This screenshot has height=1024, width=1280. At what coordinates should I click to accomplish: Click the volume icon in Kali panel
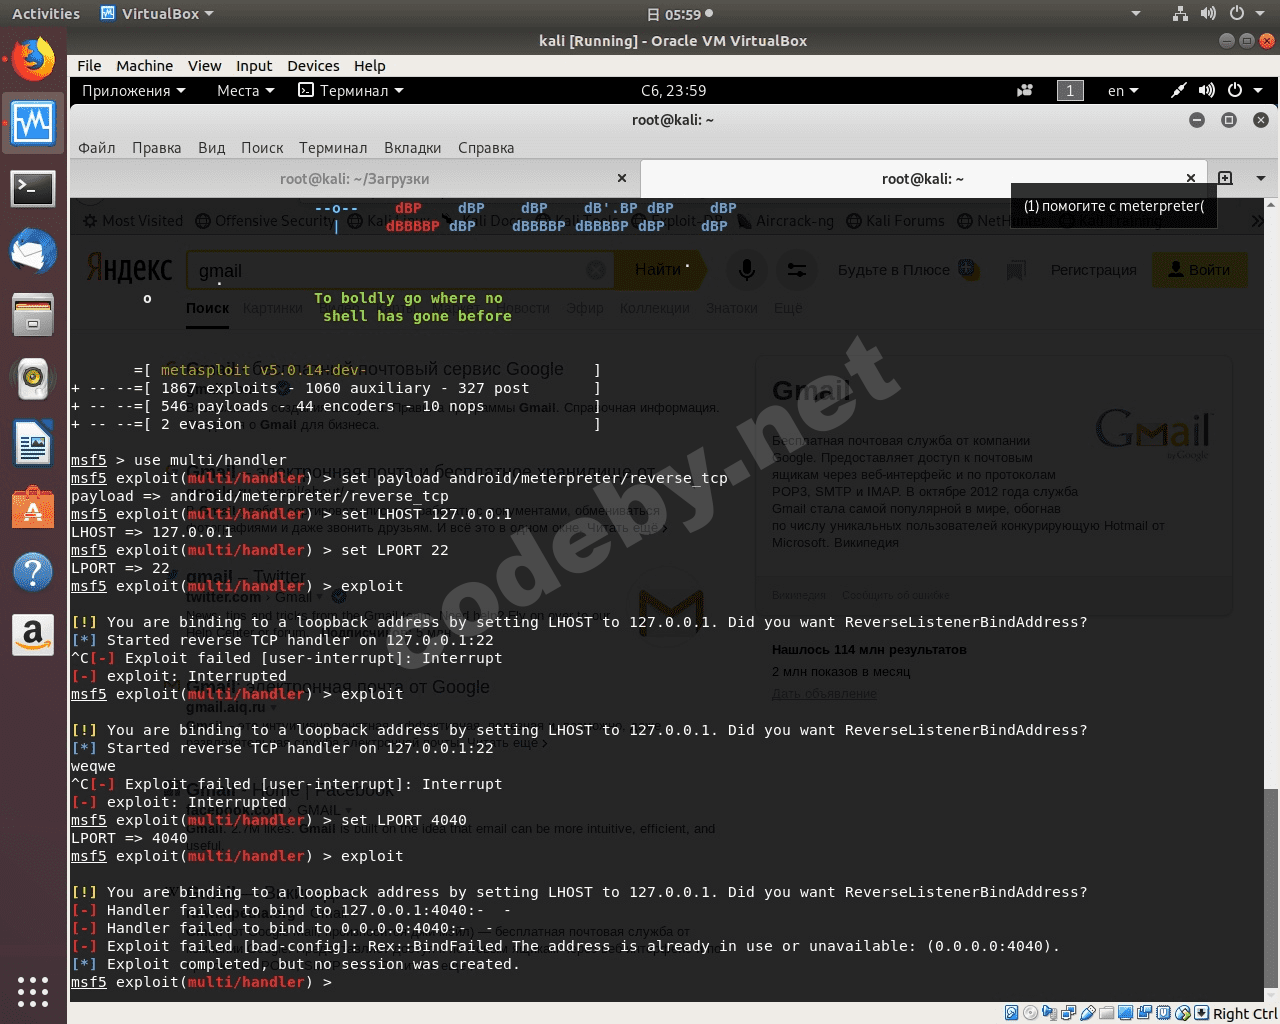click(1207, 90)
